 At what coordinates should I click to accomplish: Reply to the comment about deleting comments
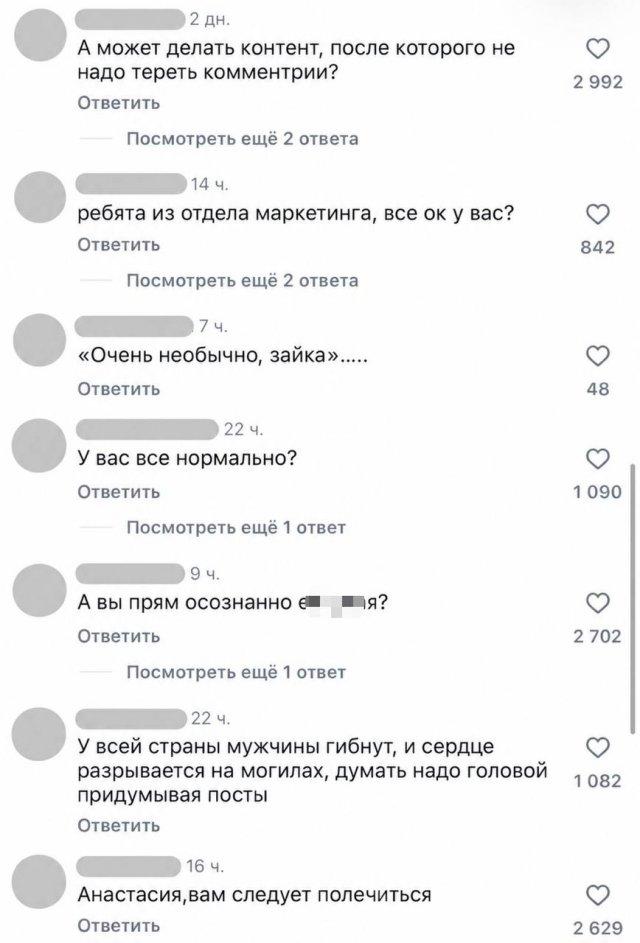[x=118, y=103]
